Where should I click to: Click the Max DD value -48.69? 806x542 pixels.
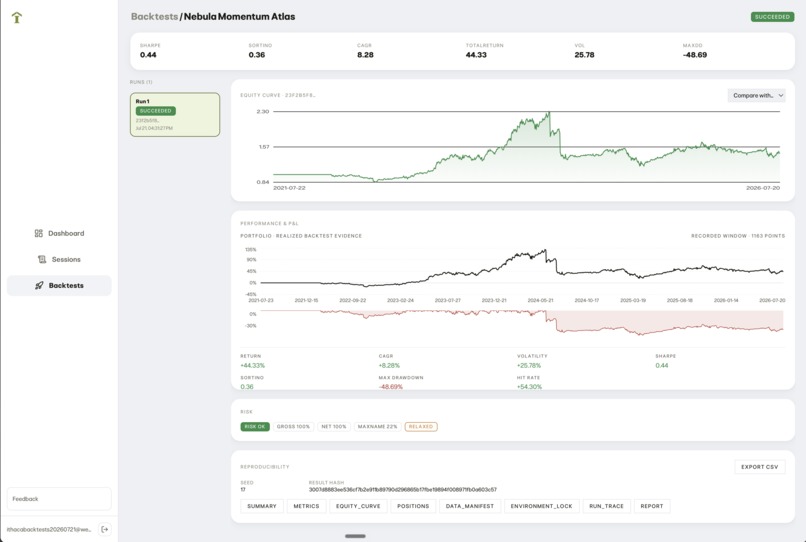tap(694, 55)
